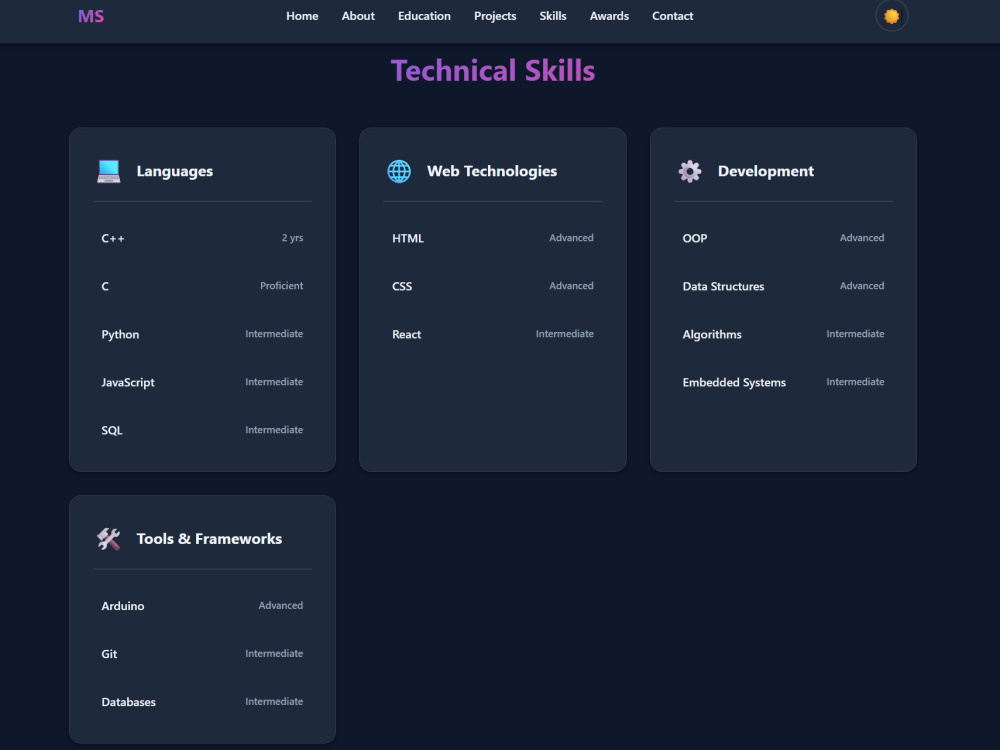Click the hammer and wrench Tools icon
Viewport: 1000px width, 750px height.
tap(108, 539)
